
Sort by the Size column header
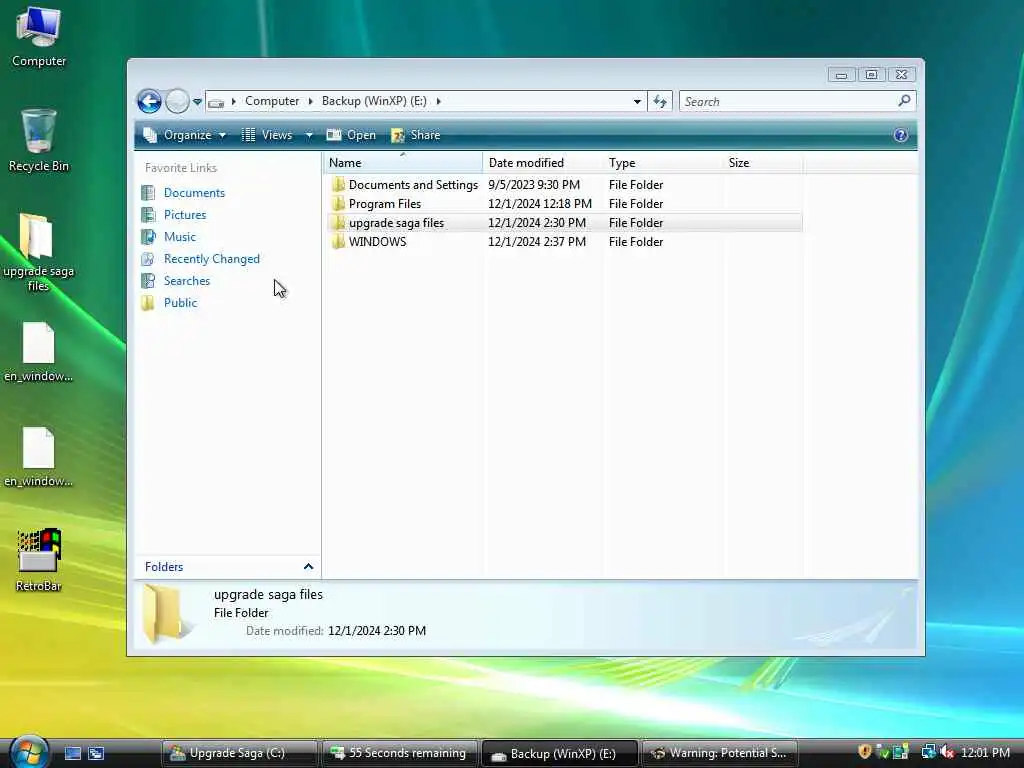pyautogui.click(x=763, y=163)
